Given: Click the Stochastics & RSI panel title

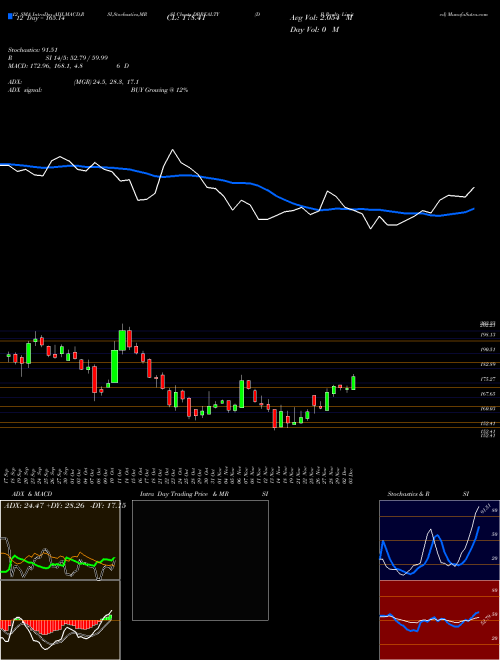Looking at the screenshot, I should click(x=428, y=494).
